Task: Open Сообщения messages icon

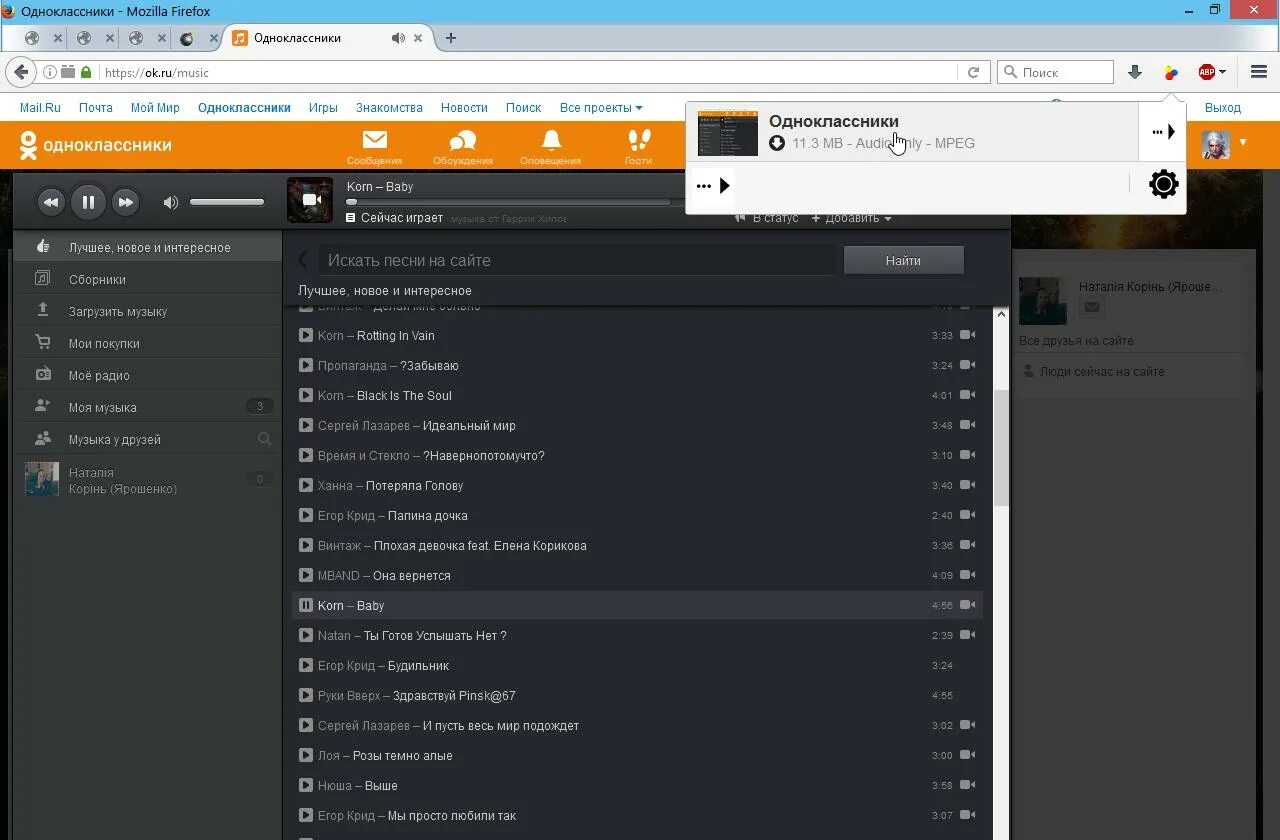Action: coord(375,146)
